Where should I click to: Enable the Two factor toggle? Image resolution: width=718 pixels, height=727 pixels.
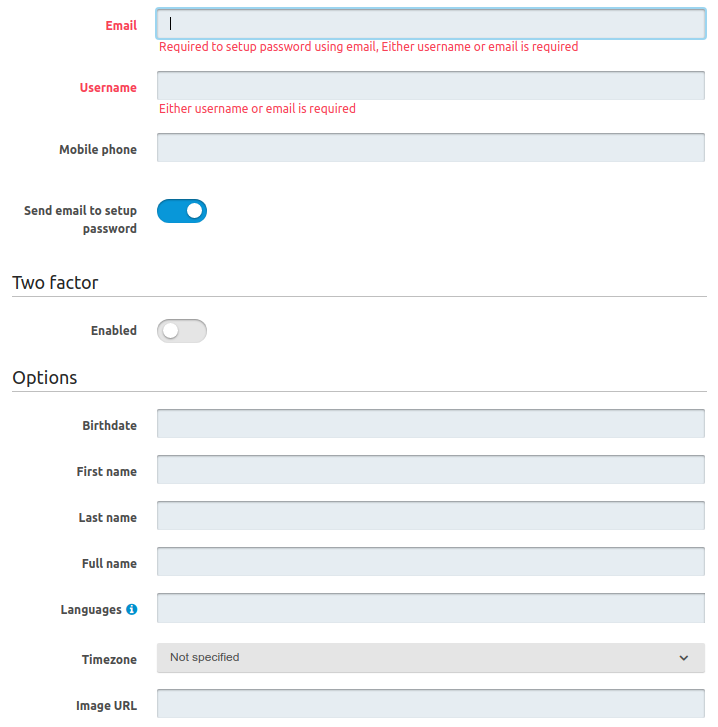pos(182,331)
